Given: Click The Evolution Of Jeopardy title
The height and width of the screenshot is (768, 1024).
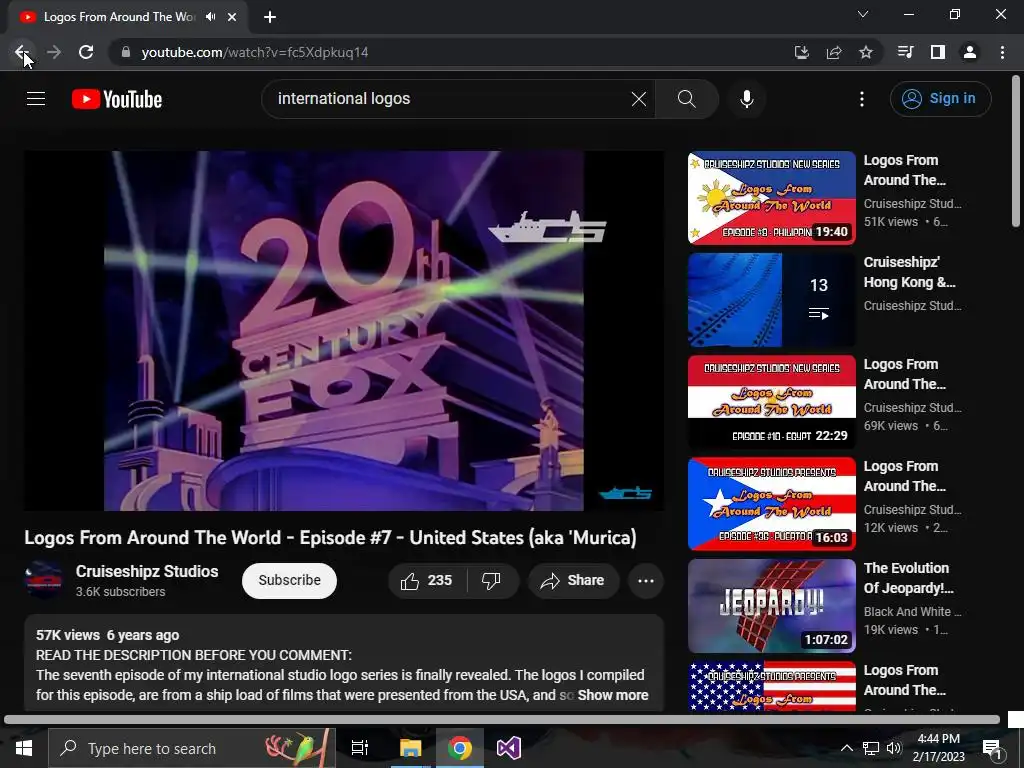Looking at the screenshot, I should (908, 578).
